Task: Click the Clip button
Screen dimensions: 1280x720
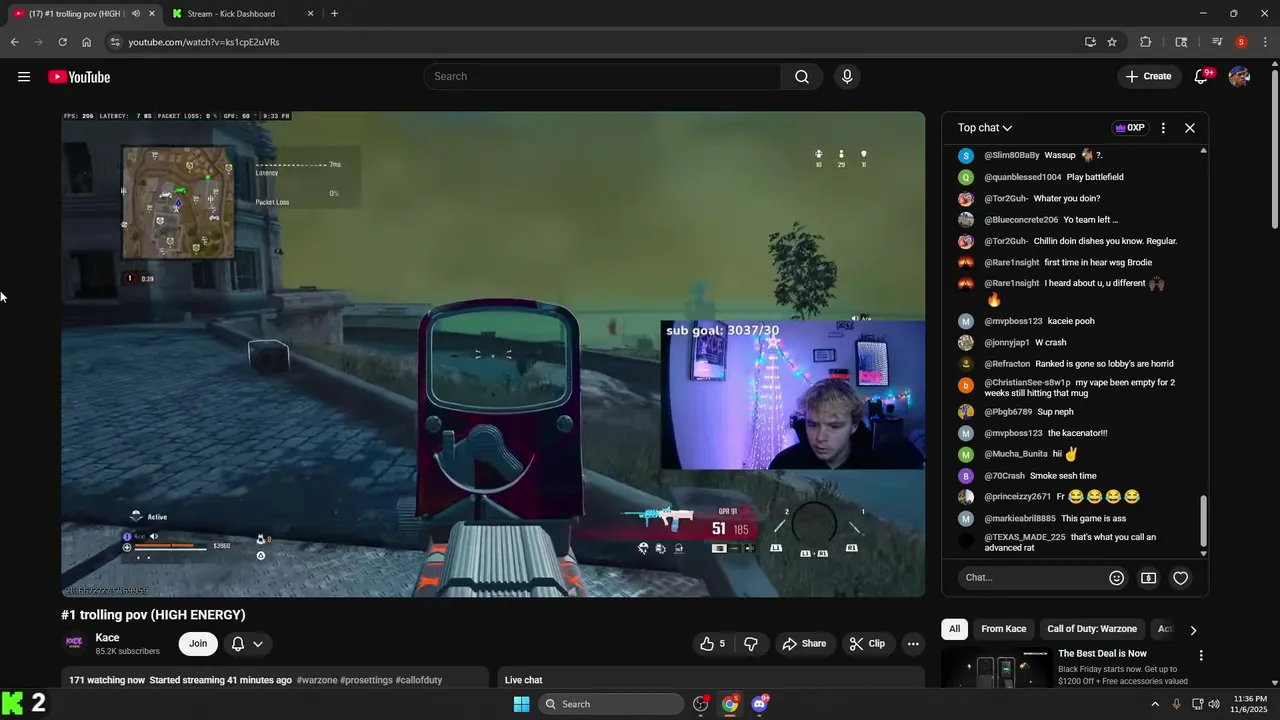Action: point(867,644)
